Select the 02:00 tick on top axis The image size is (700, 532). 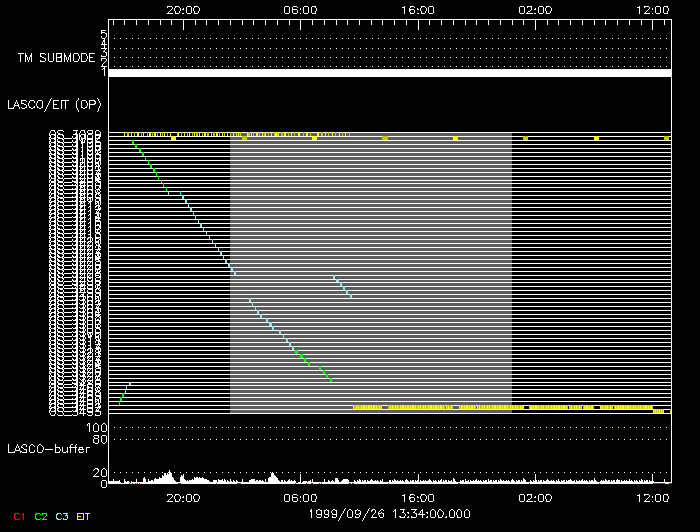pyautogui.click(x=535, y=10)
